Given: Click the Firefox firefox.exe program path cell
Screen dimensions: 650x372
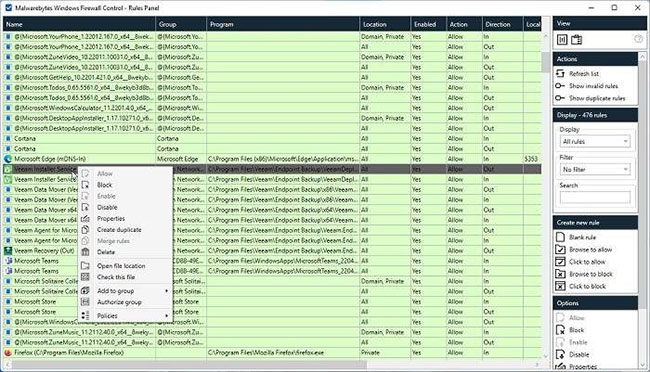Looking at the screenshot, I should point(283,353).
